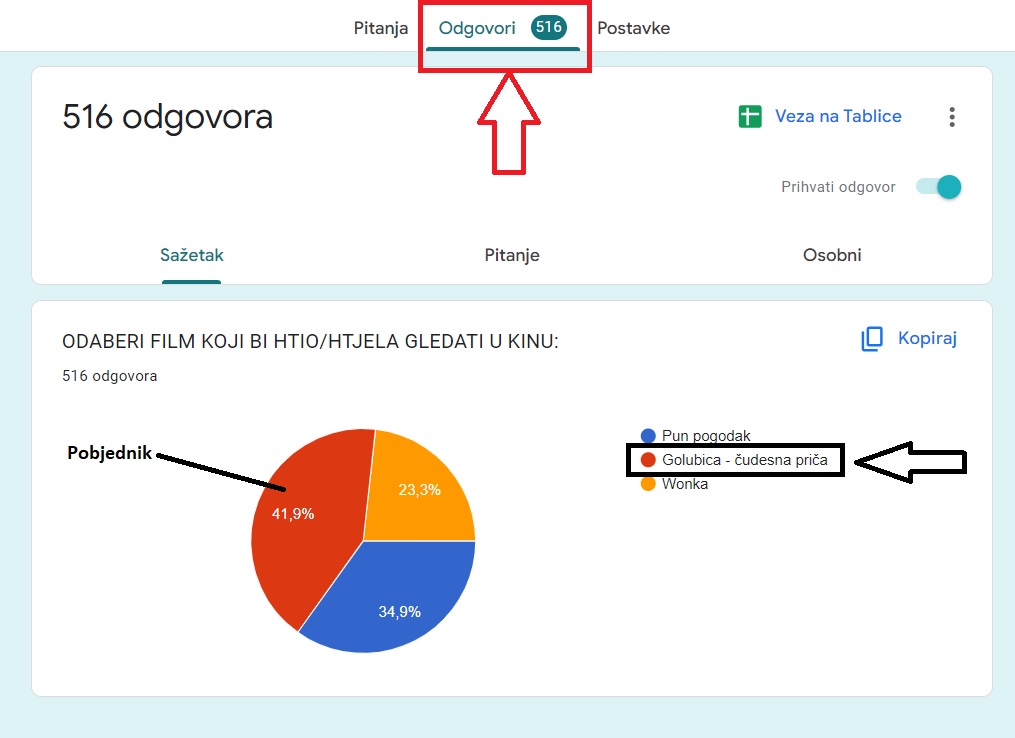Click the blue Pun pogodak legend dot
The image size is (1015, 738).
648,436
